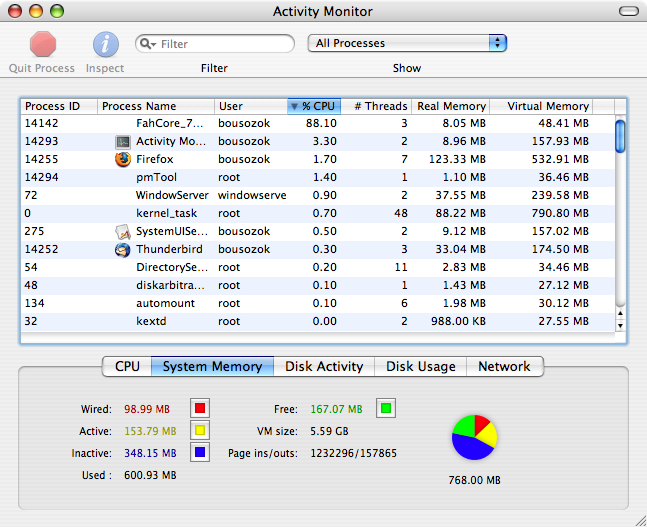
Task: Click the 790.80 MB virtual memory value
Action: [560, 213]
